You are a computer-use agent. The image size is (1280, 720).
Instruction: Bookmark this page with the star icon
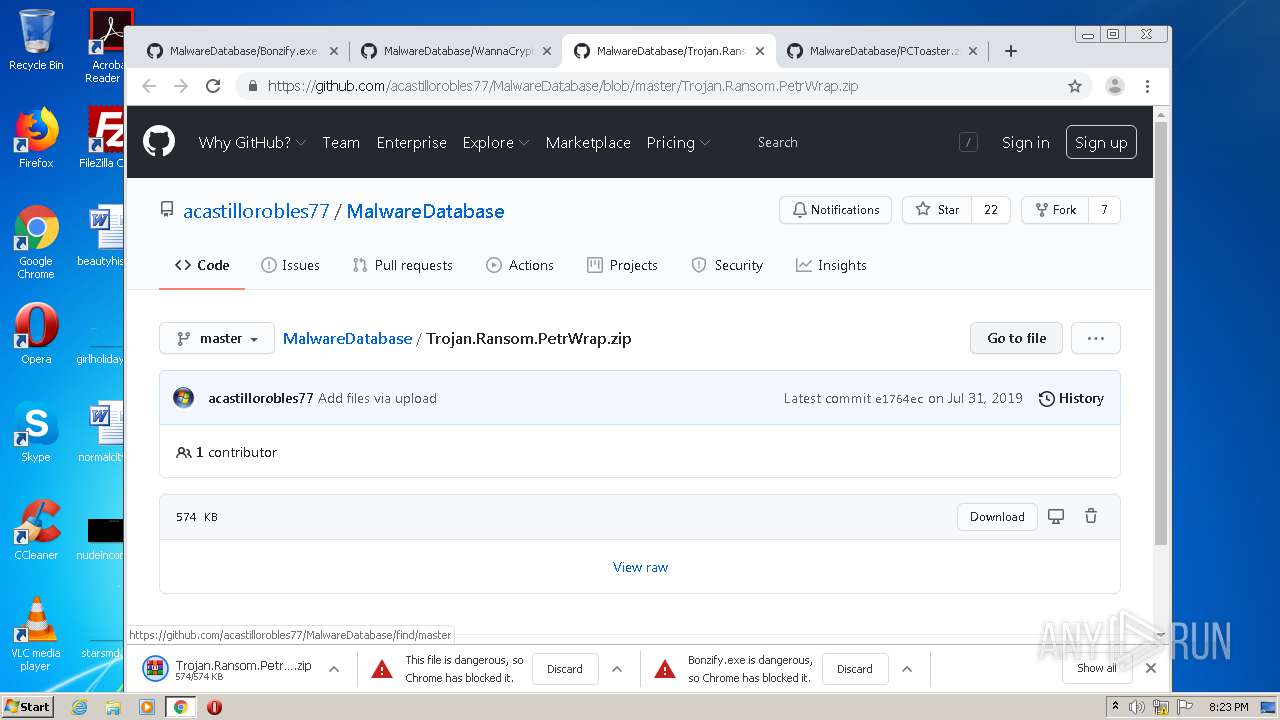click(1075, 86)
